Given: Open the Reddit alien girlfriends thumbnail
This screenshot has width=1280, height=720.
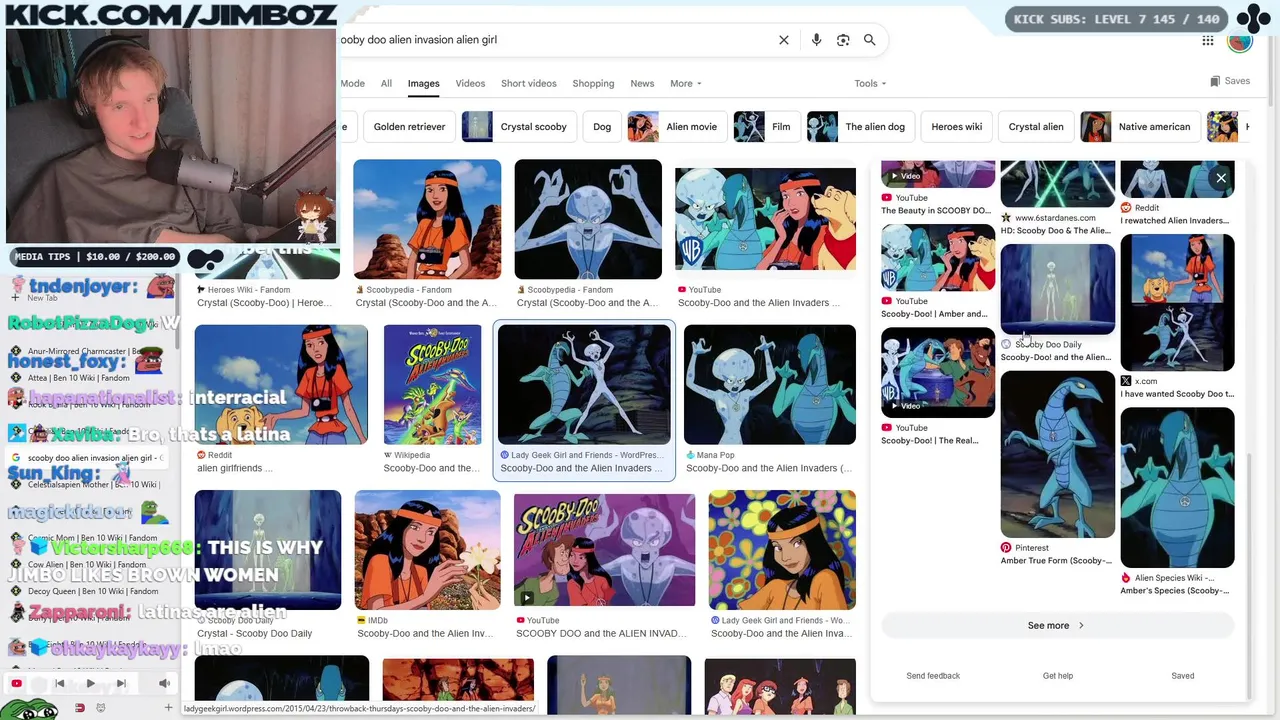Looking at the screenshot, I should click(281, 384).
